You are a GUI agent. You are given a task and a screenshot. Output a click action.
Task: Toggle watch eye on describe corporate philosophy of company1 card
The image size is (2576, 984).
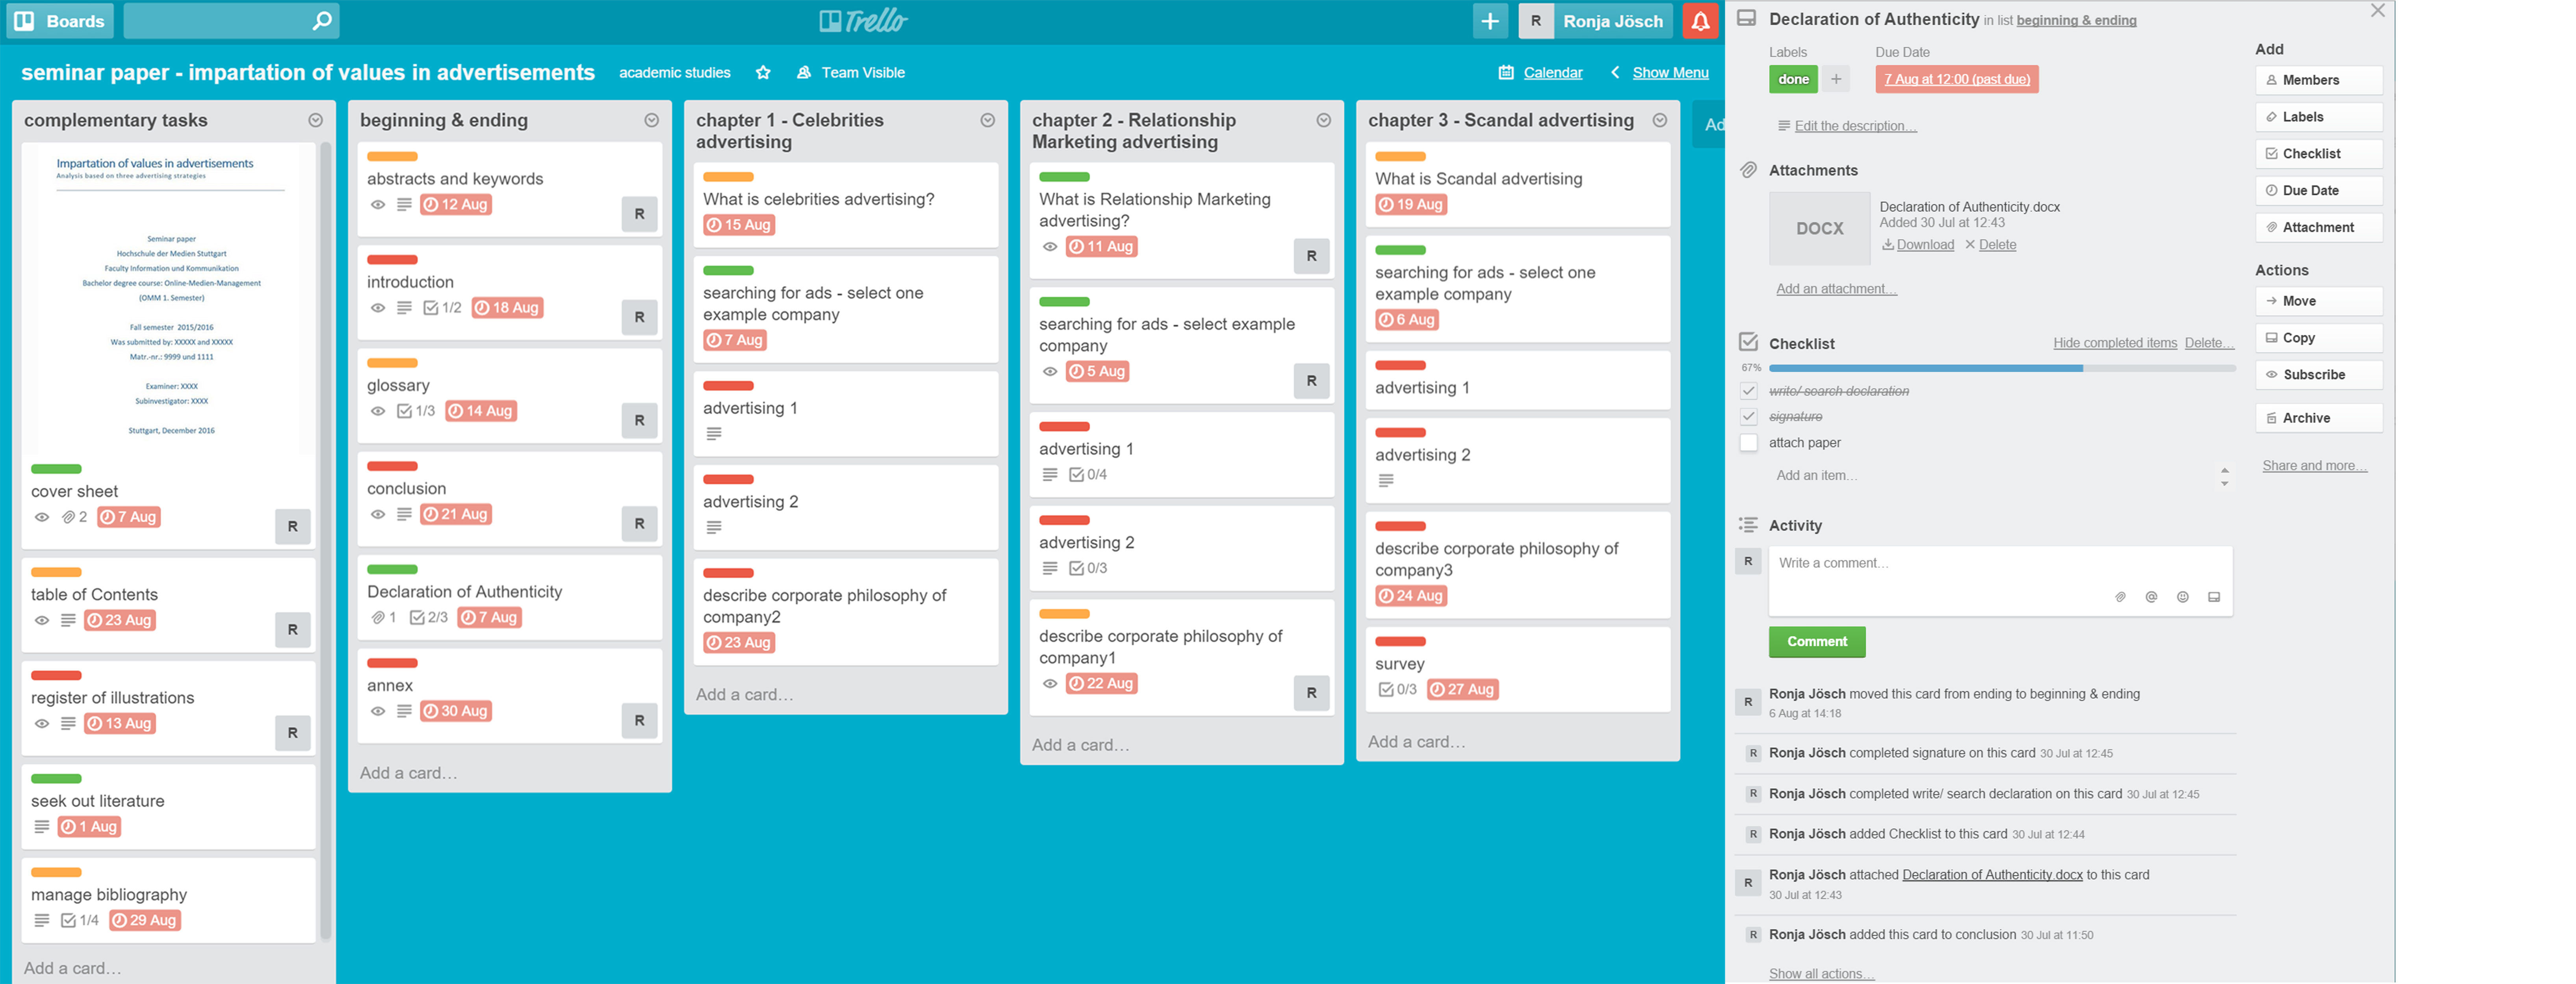click(1050, 684)
